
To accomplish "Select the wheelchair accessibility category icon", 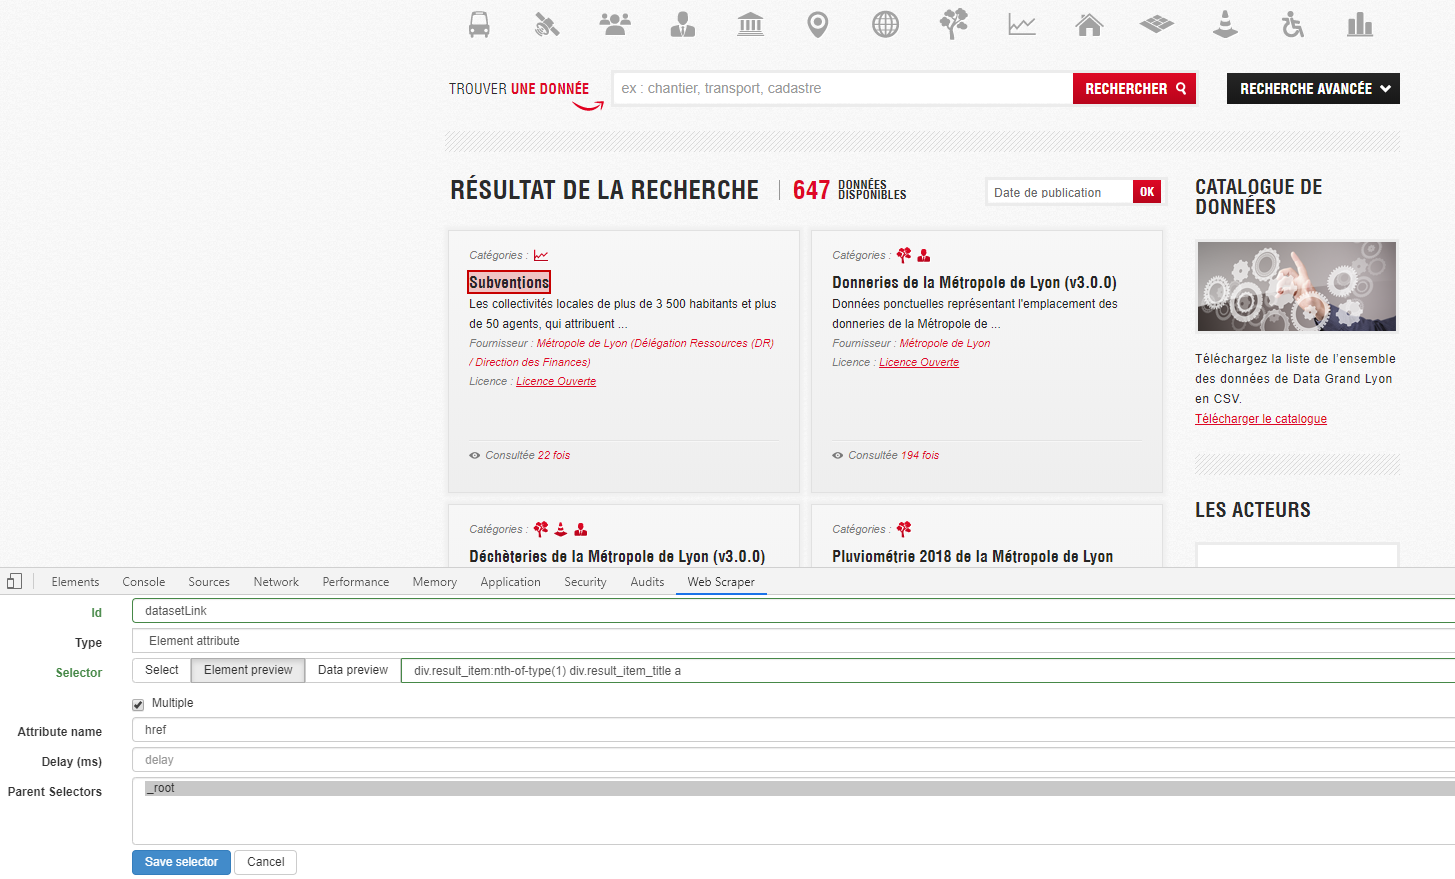I will coord(1293,24).
